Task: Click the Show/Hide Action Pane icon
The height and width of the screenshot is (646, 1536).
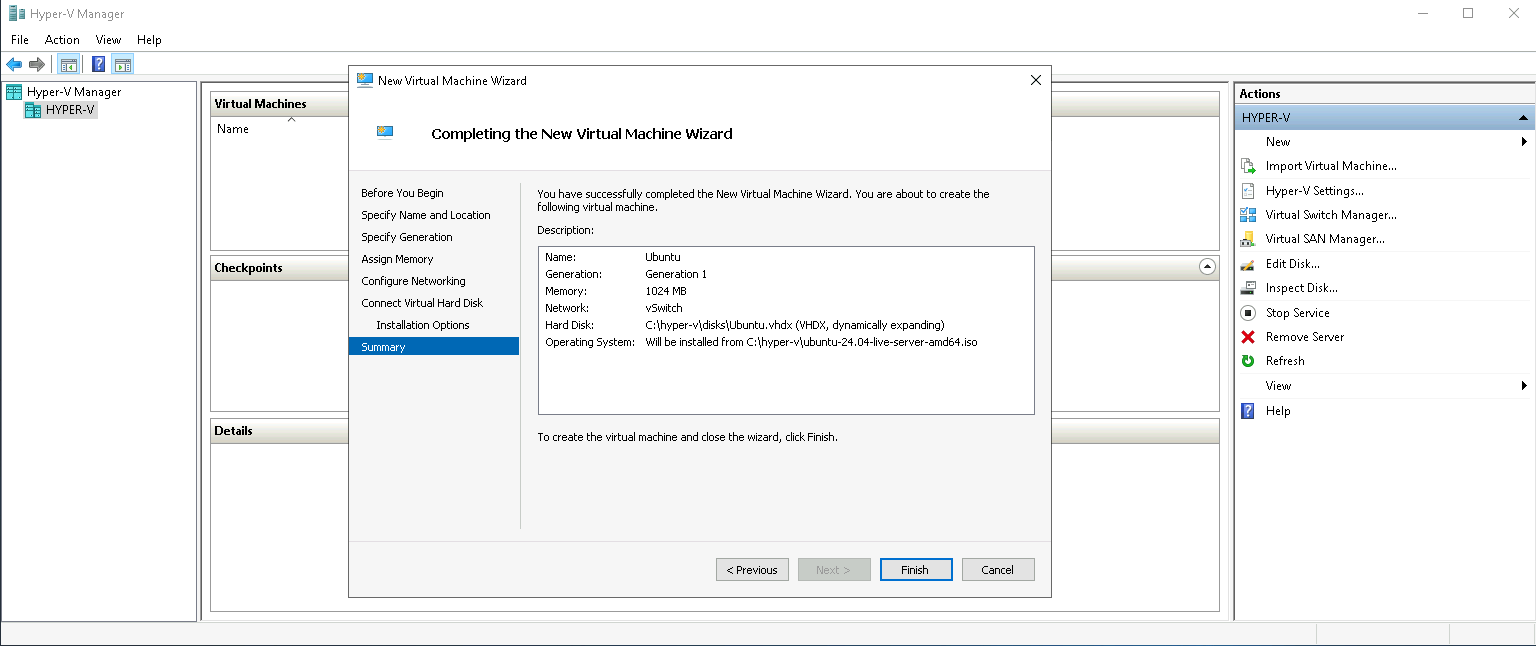Action: (x=122, y=65)
